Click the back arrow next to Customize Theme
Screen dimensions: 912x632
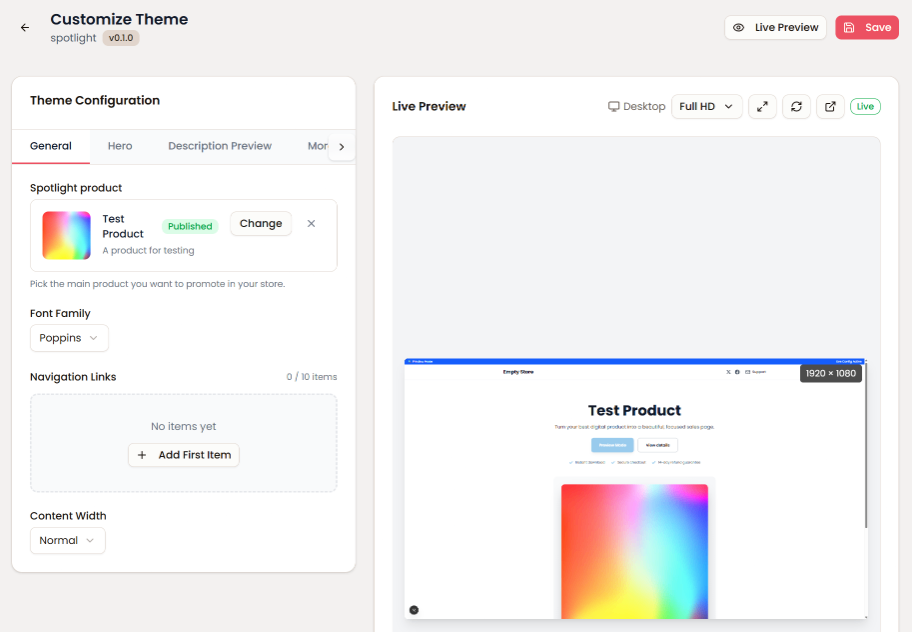24,27
